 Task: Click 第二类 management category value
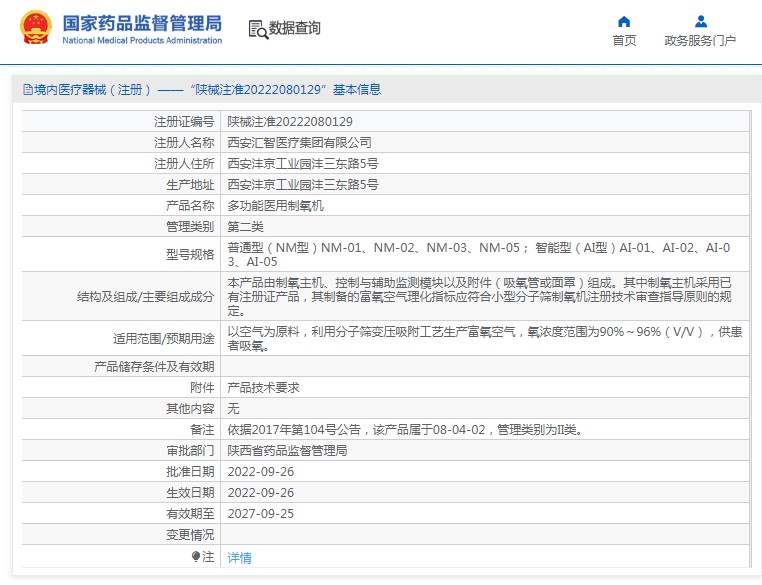pos(245,226)
